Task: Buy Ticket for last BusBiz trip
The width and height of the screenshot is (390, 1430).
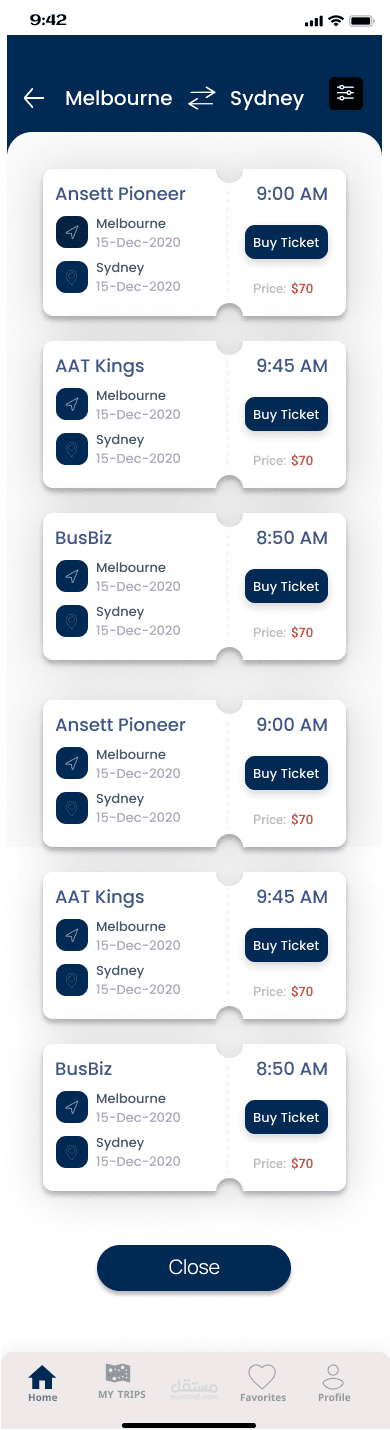Action: coord(286,1118)
